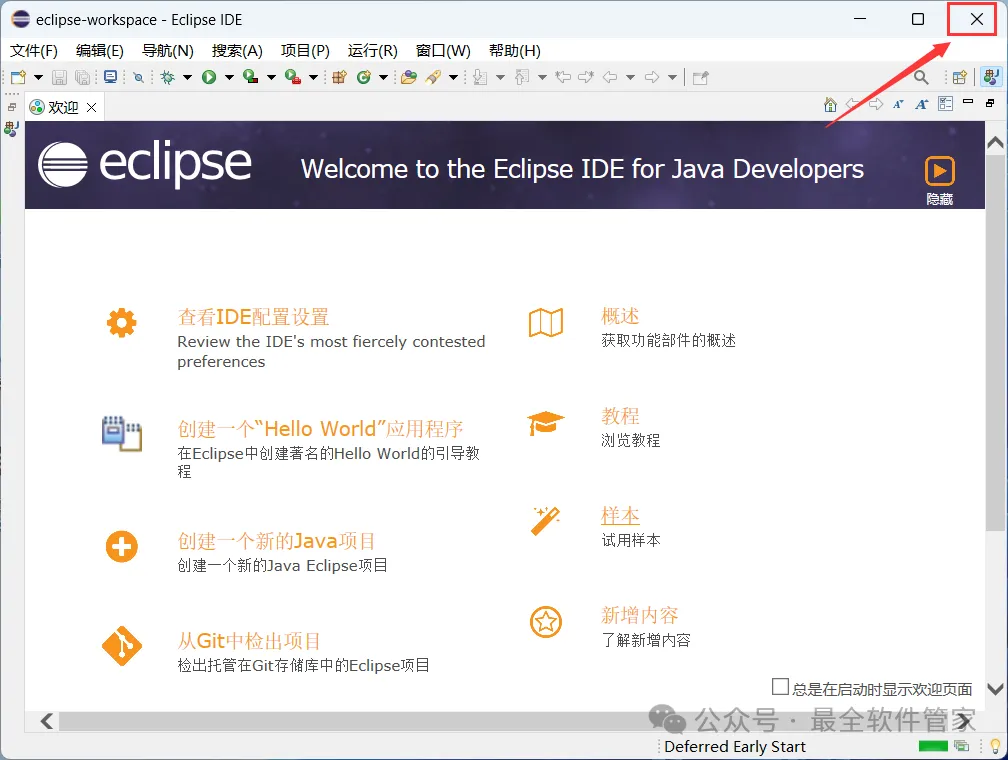Viewport: 1008px width, 760px height.
Task: Open the 从Git中检出项目 link
Action: pyautogui.click(x=249, y=641)
